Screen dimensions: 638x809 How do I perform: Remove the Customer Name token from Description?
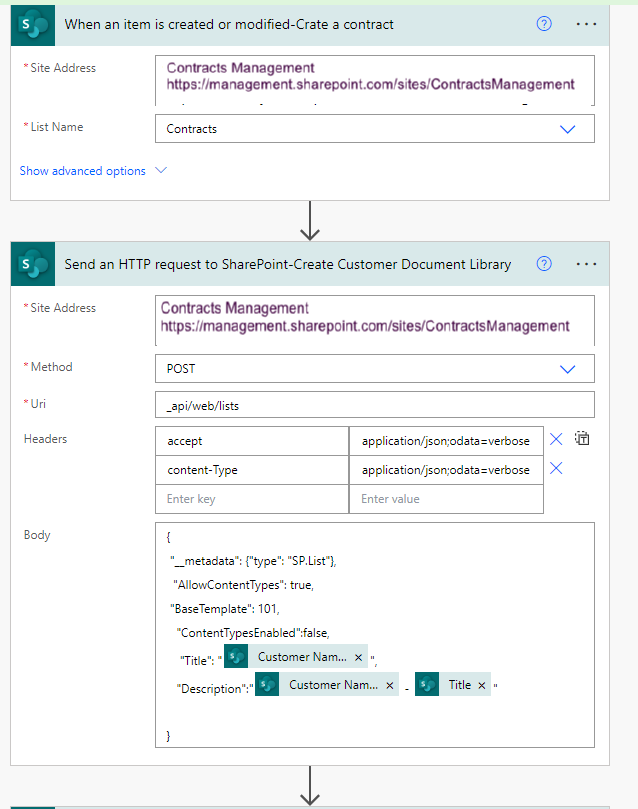[390, 685]
